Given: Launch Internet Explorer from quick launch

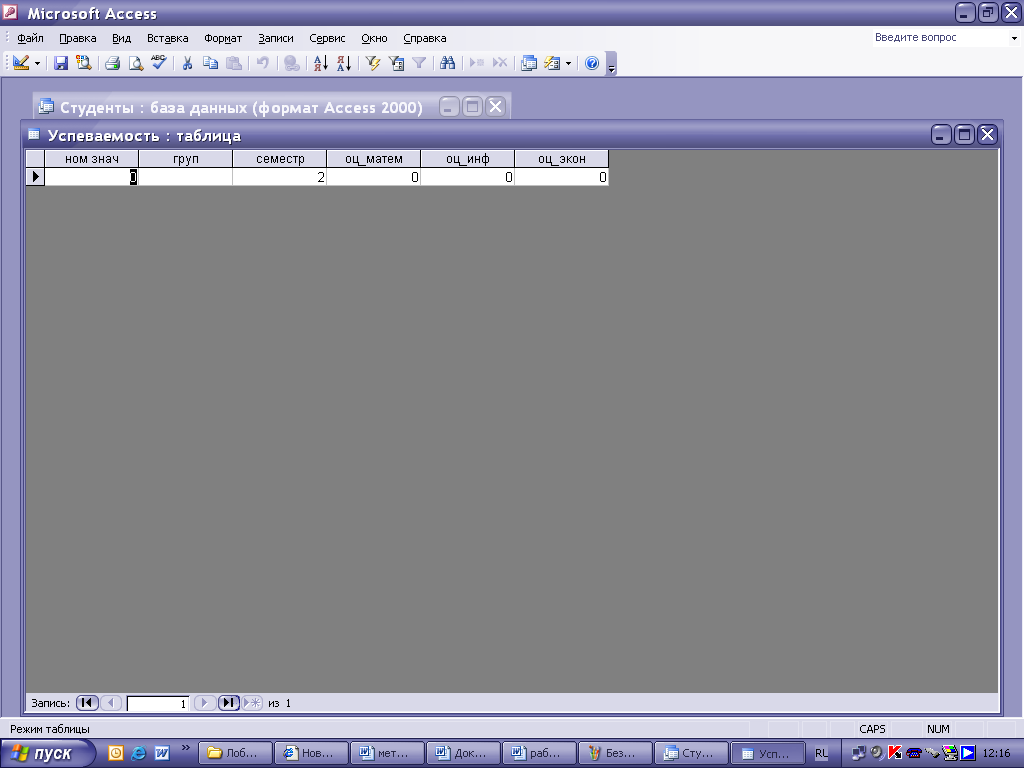Looking at the screenshot, I should point(138,753).
